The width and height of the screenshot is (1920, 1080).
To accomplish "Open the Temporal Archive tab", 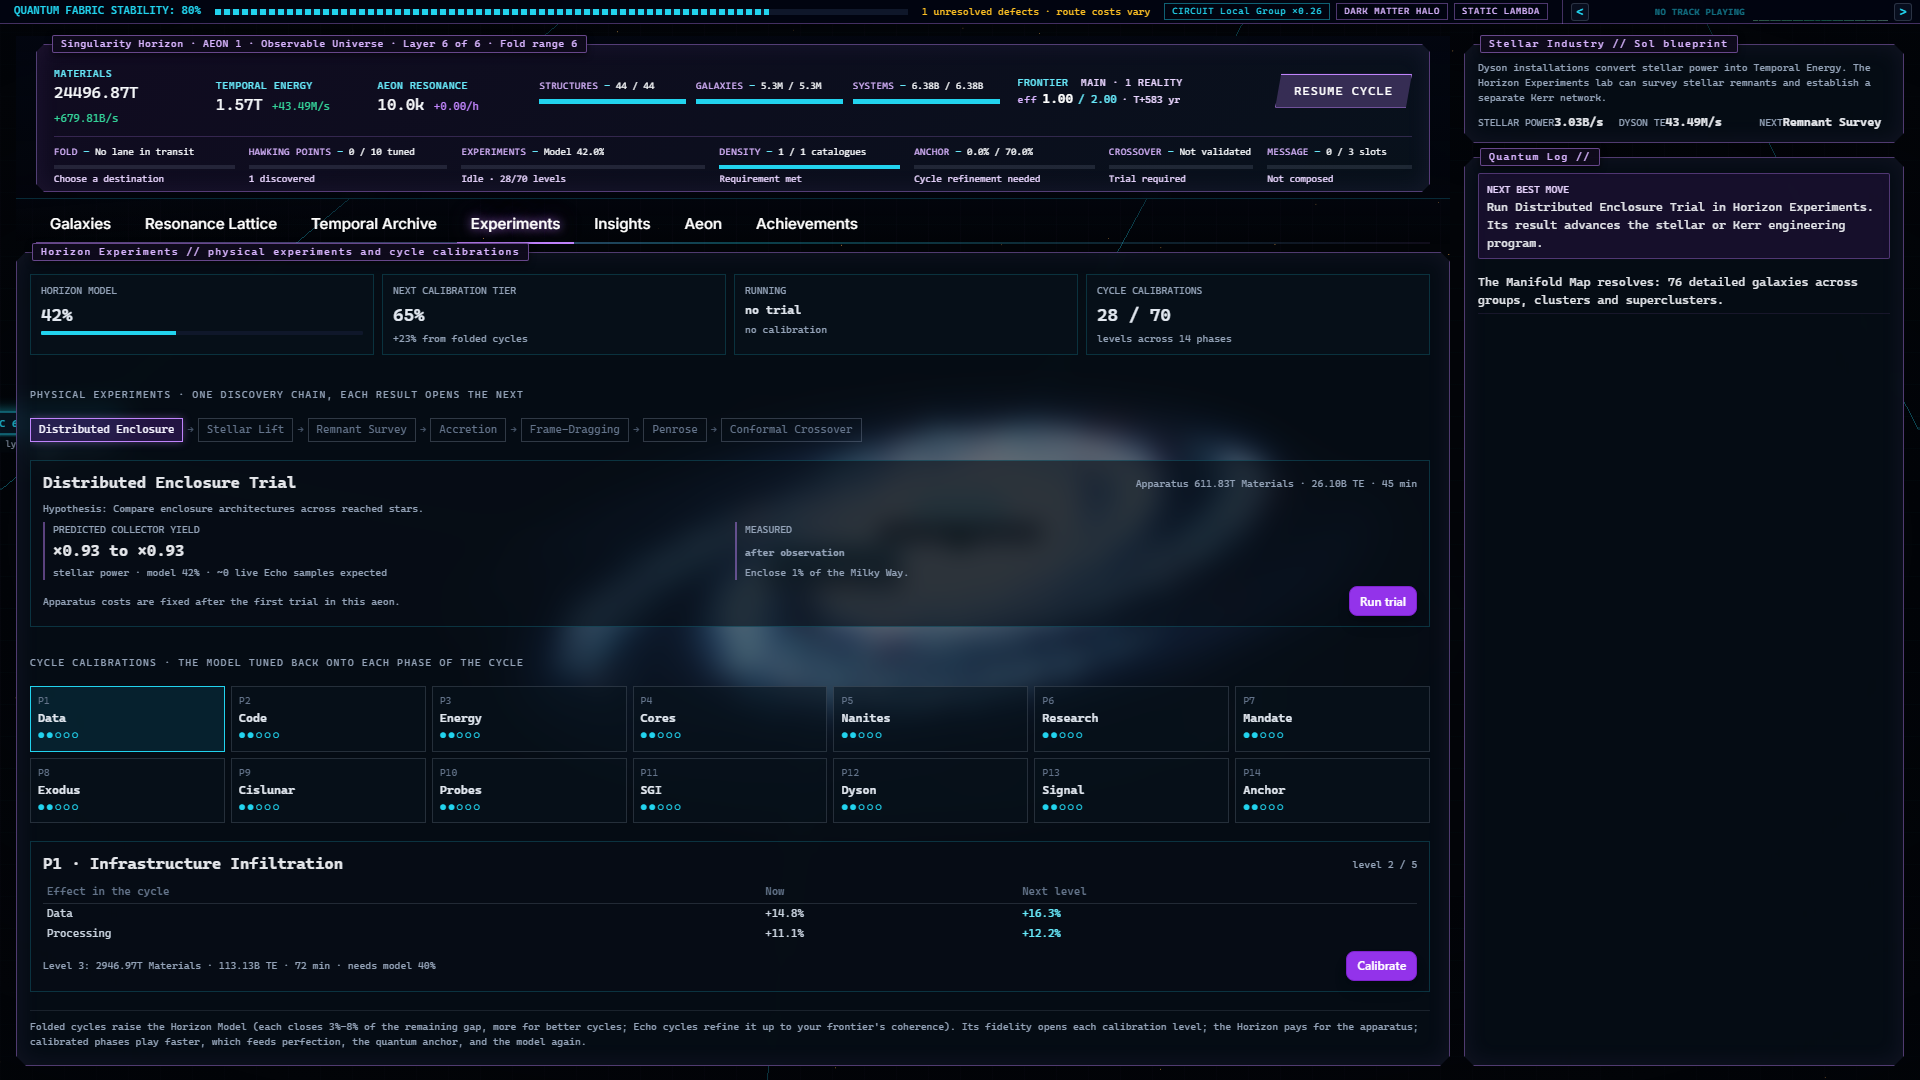I will [374, 224].
